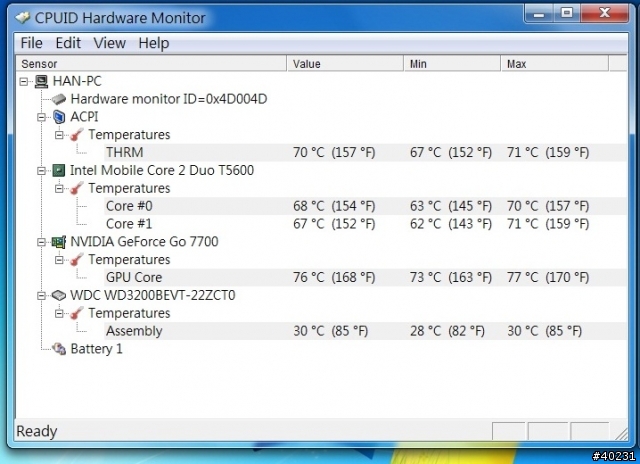Screen dimensions: 640x464
Task: Minimize the Hardware Monitor window
Action: click(x=539, y=14)
